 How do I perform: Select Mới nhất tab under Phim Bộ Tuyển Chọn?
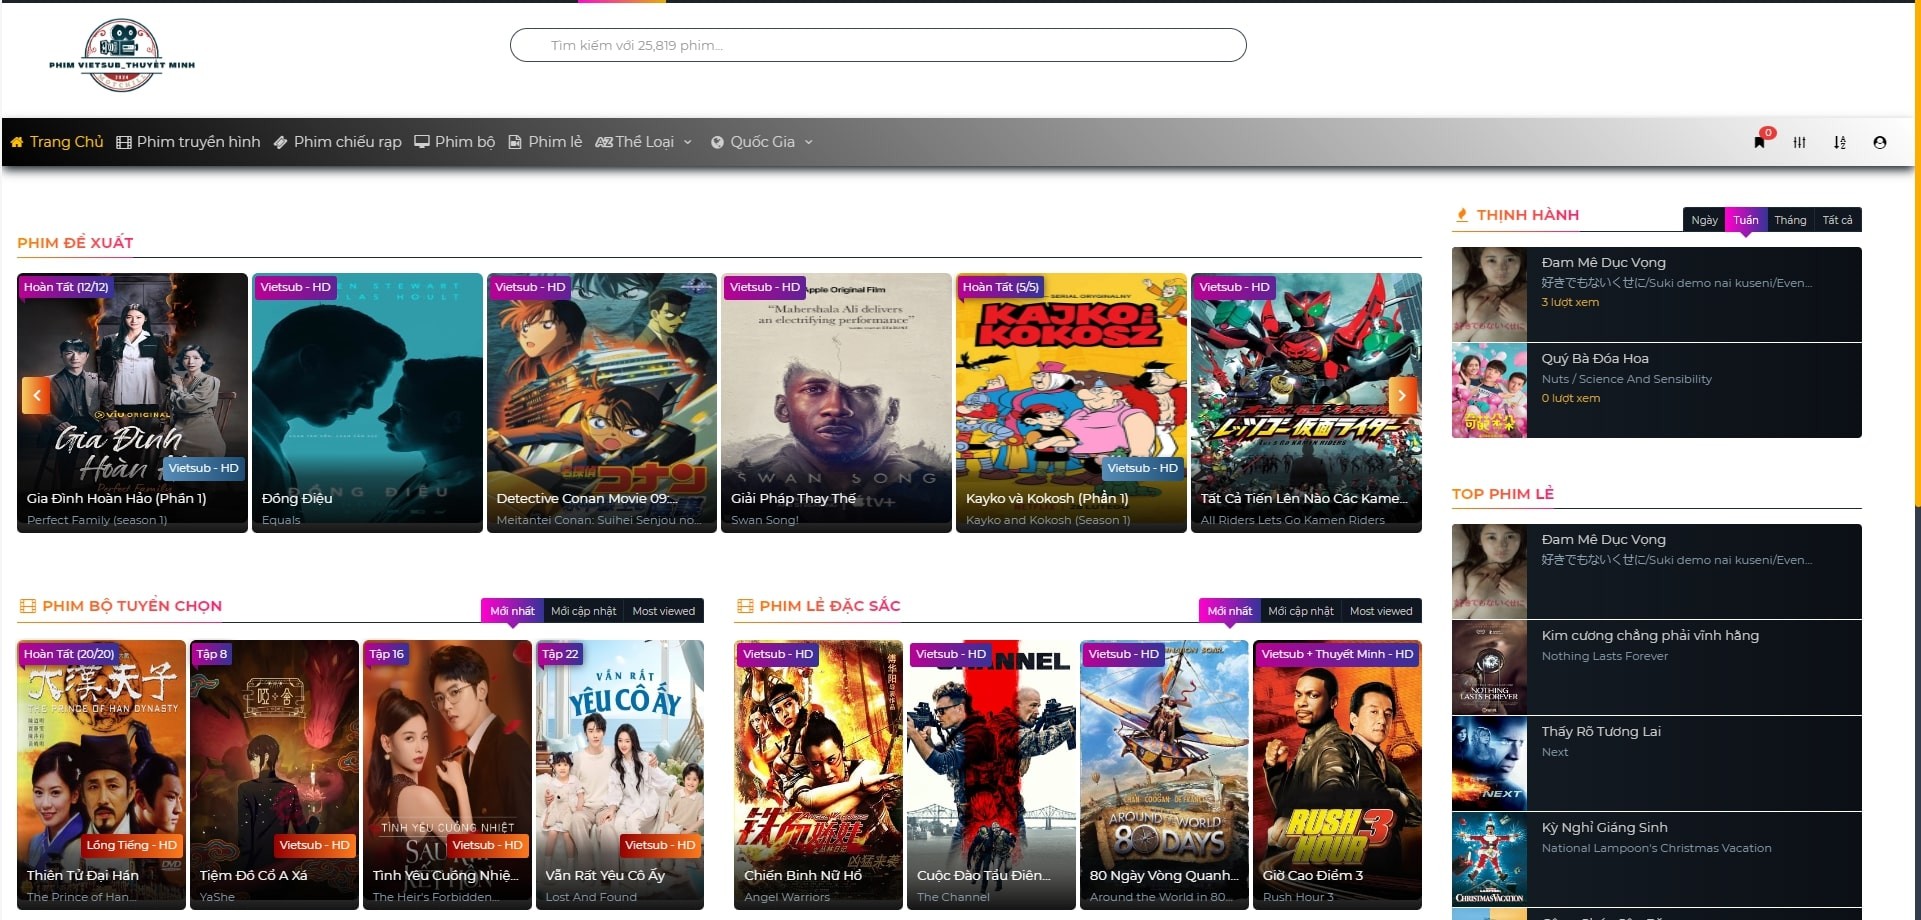(512, 611)
